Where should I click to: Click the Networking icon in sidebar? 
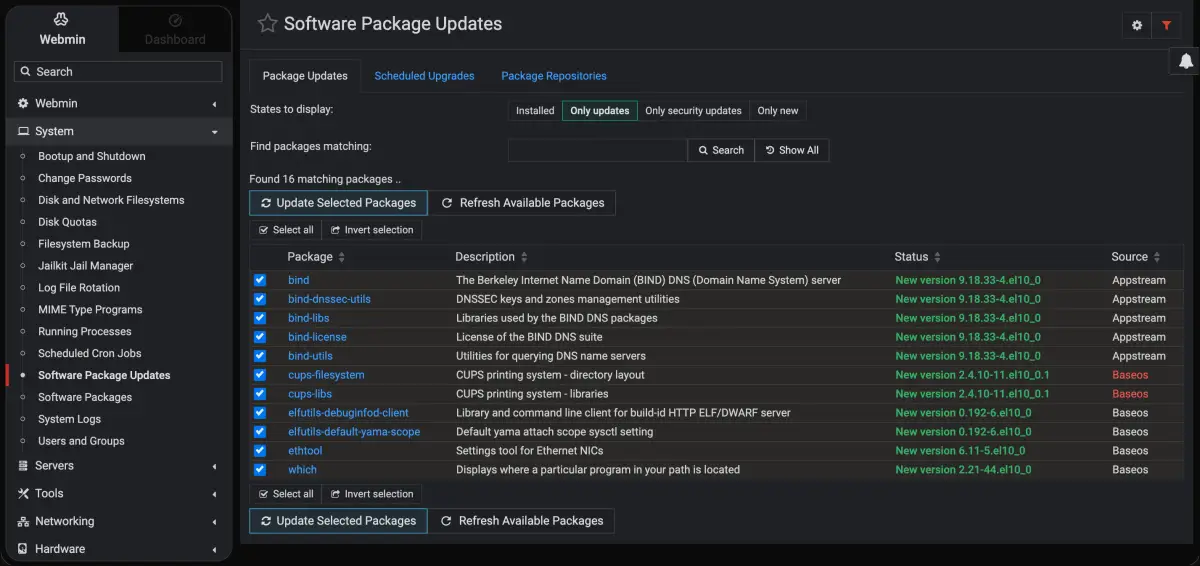click(24, 521)
